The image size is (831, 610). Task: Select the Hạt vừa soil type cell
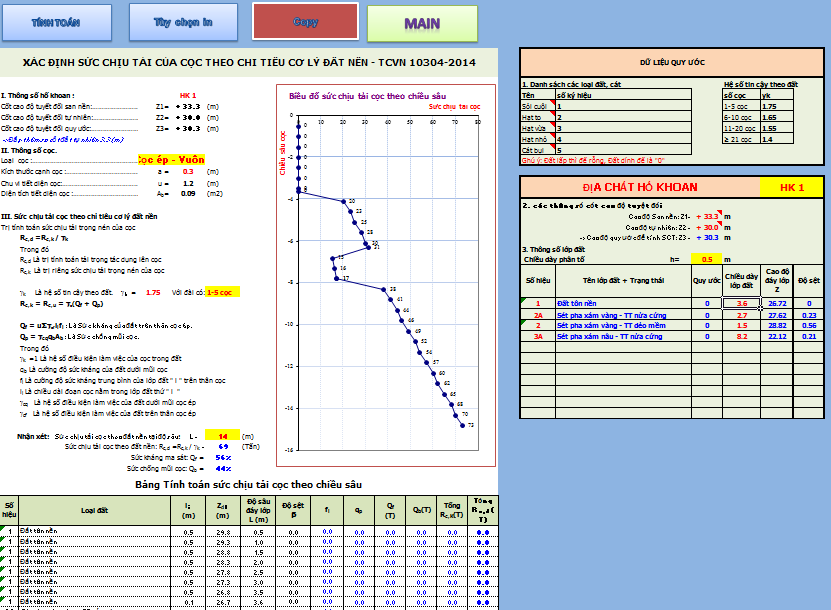tap(538, 128)
